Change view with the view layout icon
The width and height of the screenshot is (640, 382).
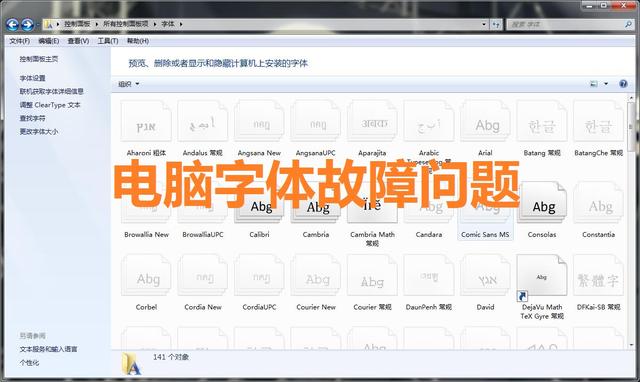594,84
